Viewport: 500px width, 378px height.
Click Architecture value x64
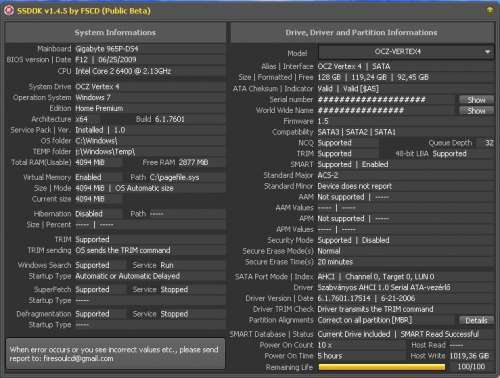coord(81,119)
